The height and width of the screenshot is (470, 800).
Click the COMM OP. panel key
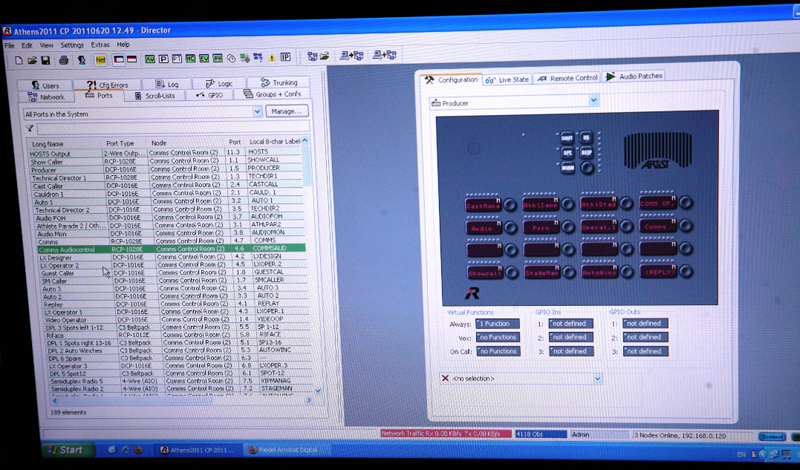pos(658,203)
